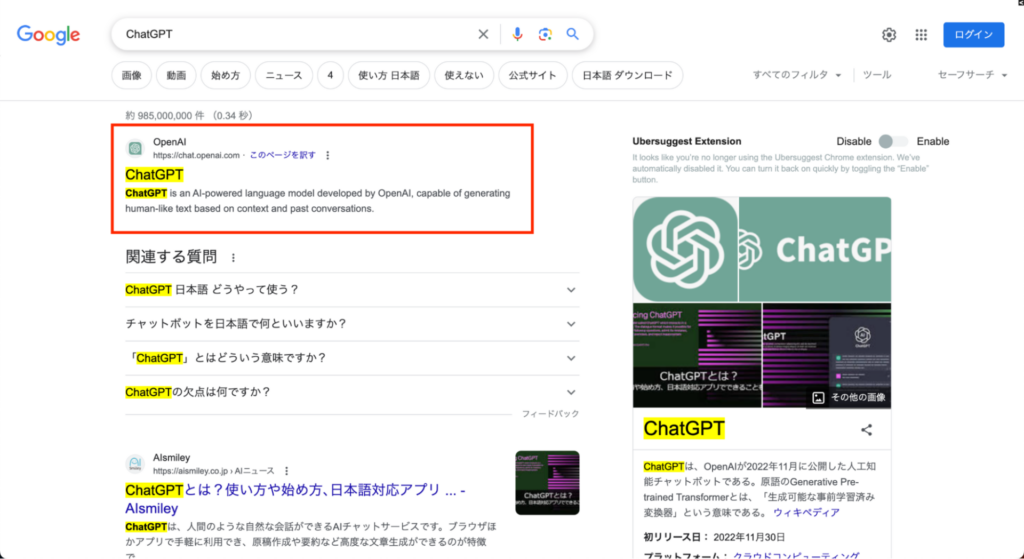Click the フィードバック link
The image size is (1024, 559).
point(550,414)
